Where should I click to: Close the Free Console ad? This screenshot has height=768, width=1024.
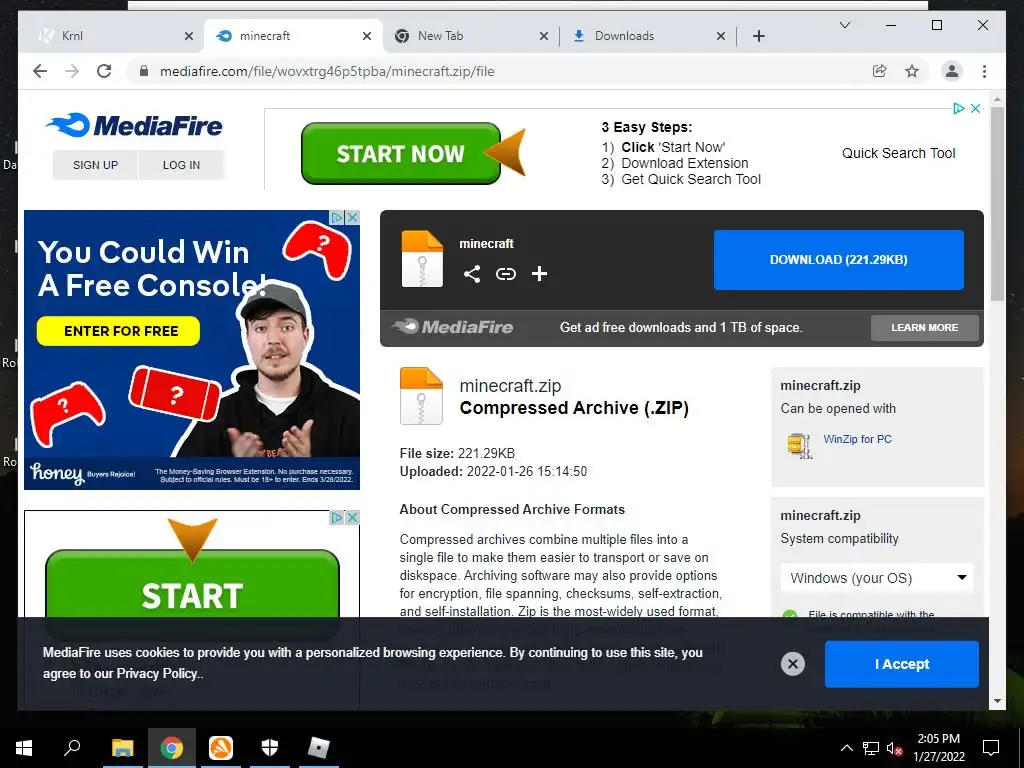[x=353, y=217]
